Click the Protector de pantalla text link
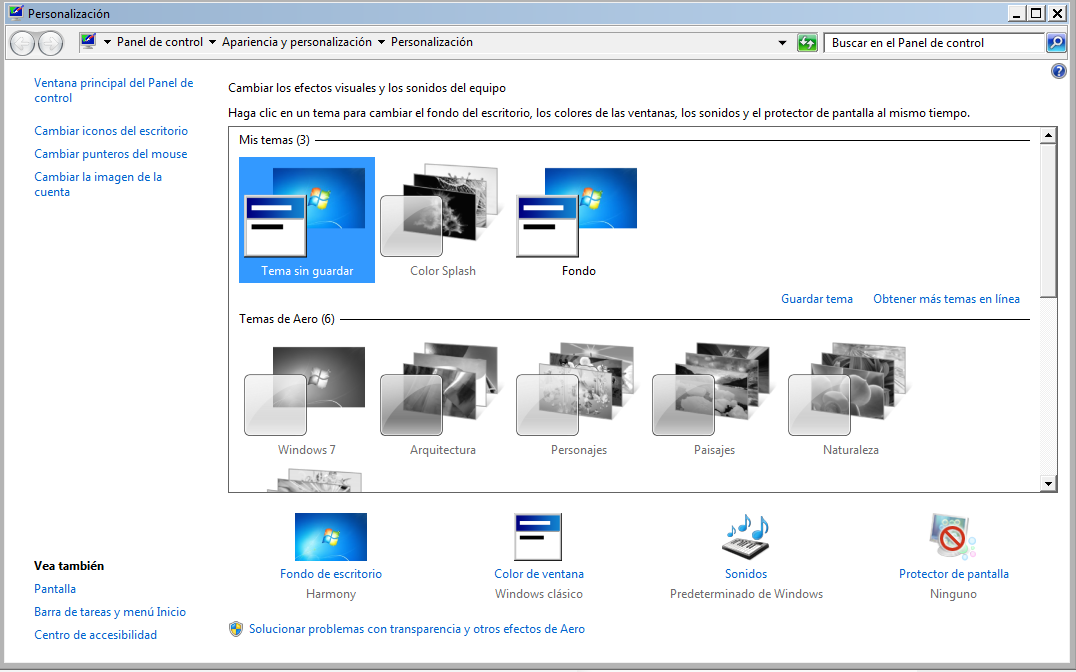This screenshot has height=672, width=1076. tap(954, 574)
